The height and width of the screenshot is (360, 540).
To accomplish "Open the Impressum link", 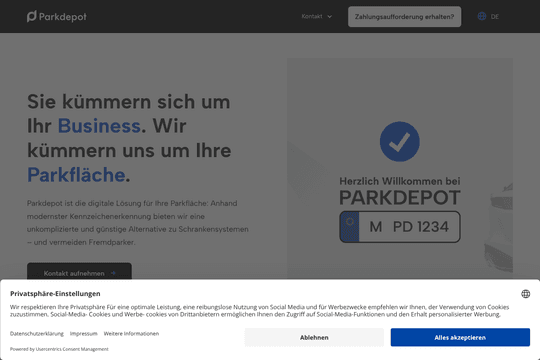I will pos(84,333).
